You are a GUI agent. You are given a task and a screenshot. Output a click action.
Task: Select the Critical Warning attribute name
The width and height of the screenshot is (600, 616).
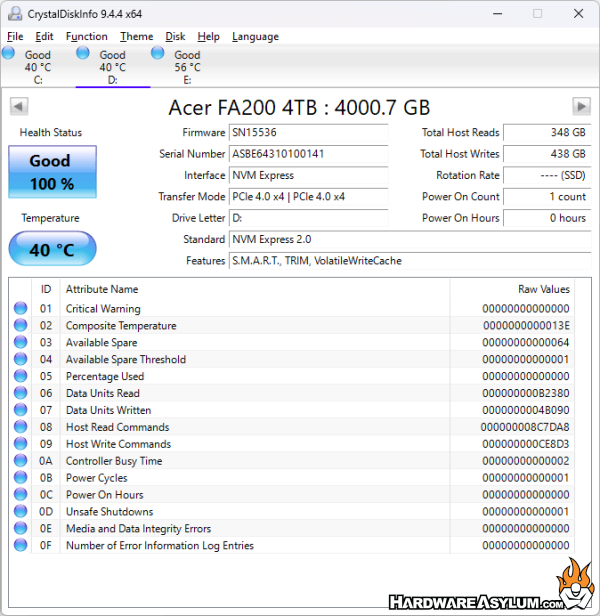pos(103,309)
